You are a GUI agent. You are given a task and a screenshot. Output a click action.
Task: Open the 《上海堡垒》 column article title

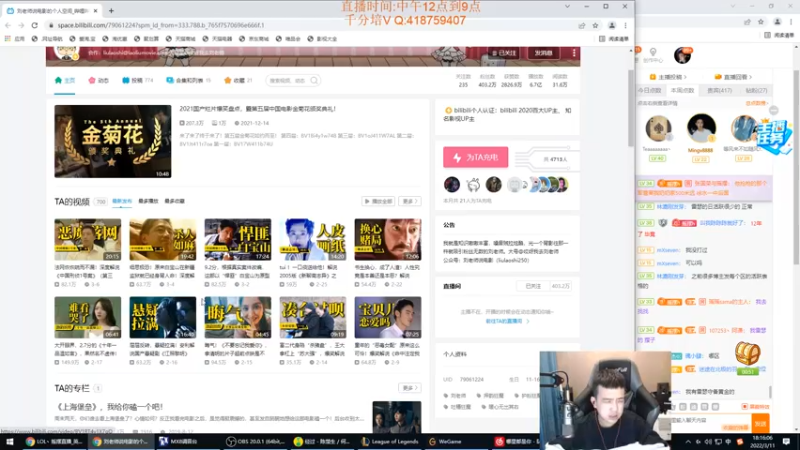[x=109, y=407]
